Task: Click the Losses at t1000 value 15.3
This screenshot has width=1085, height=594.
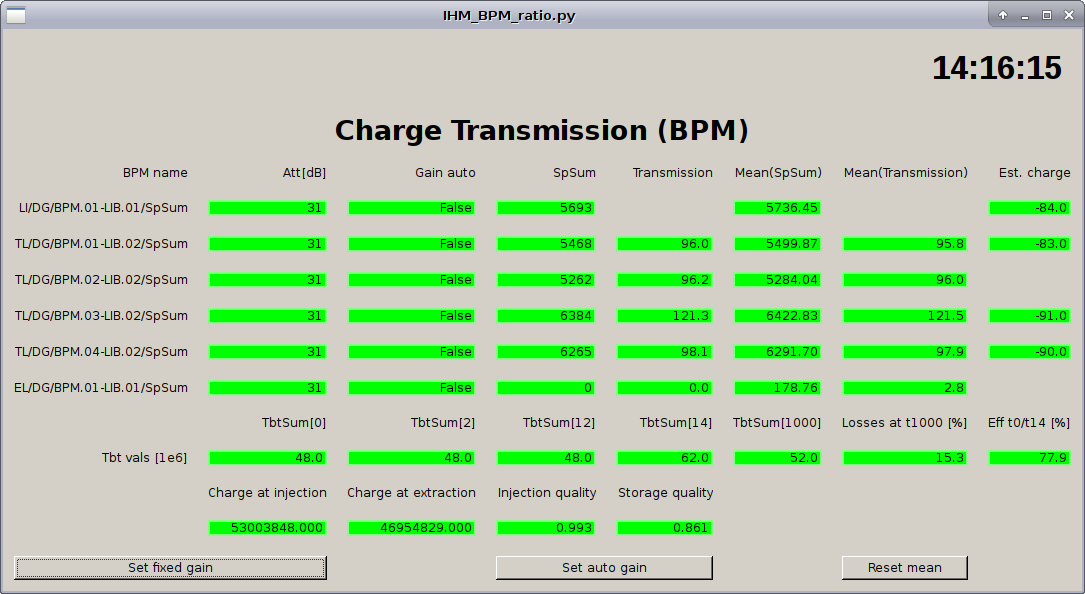Action: coord(905,458)
